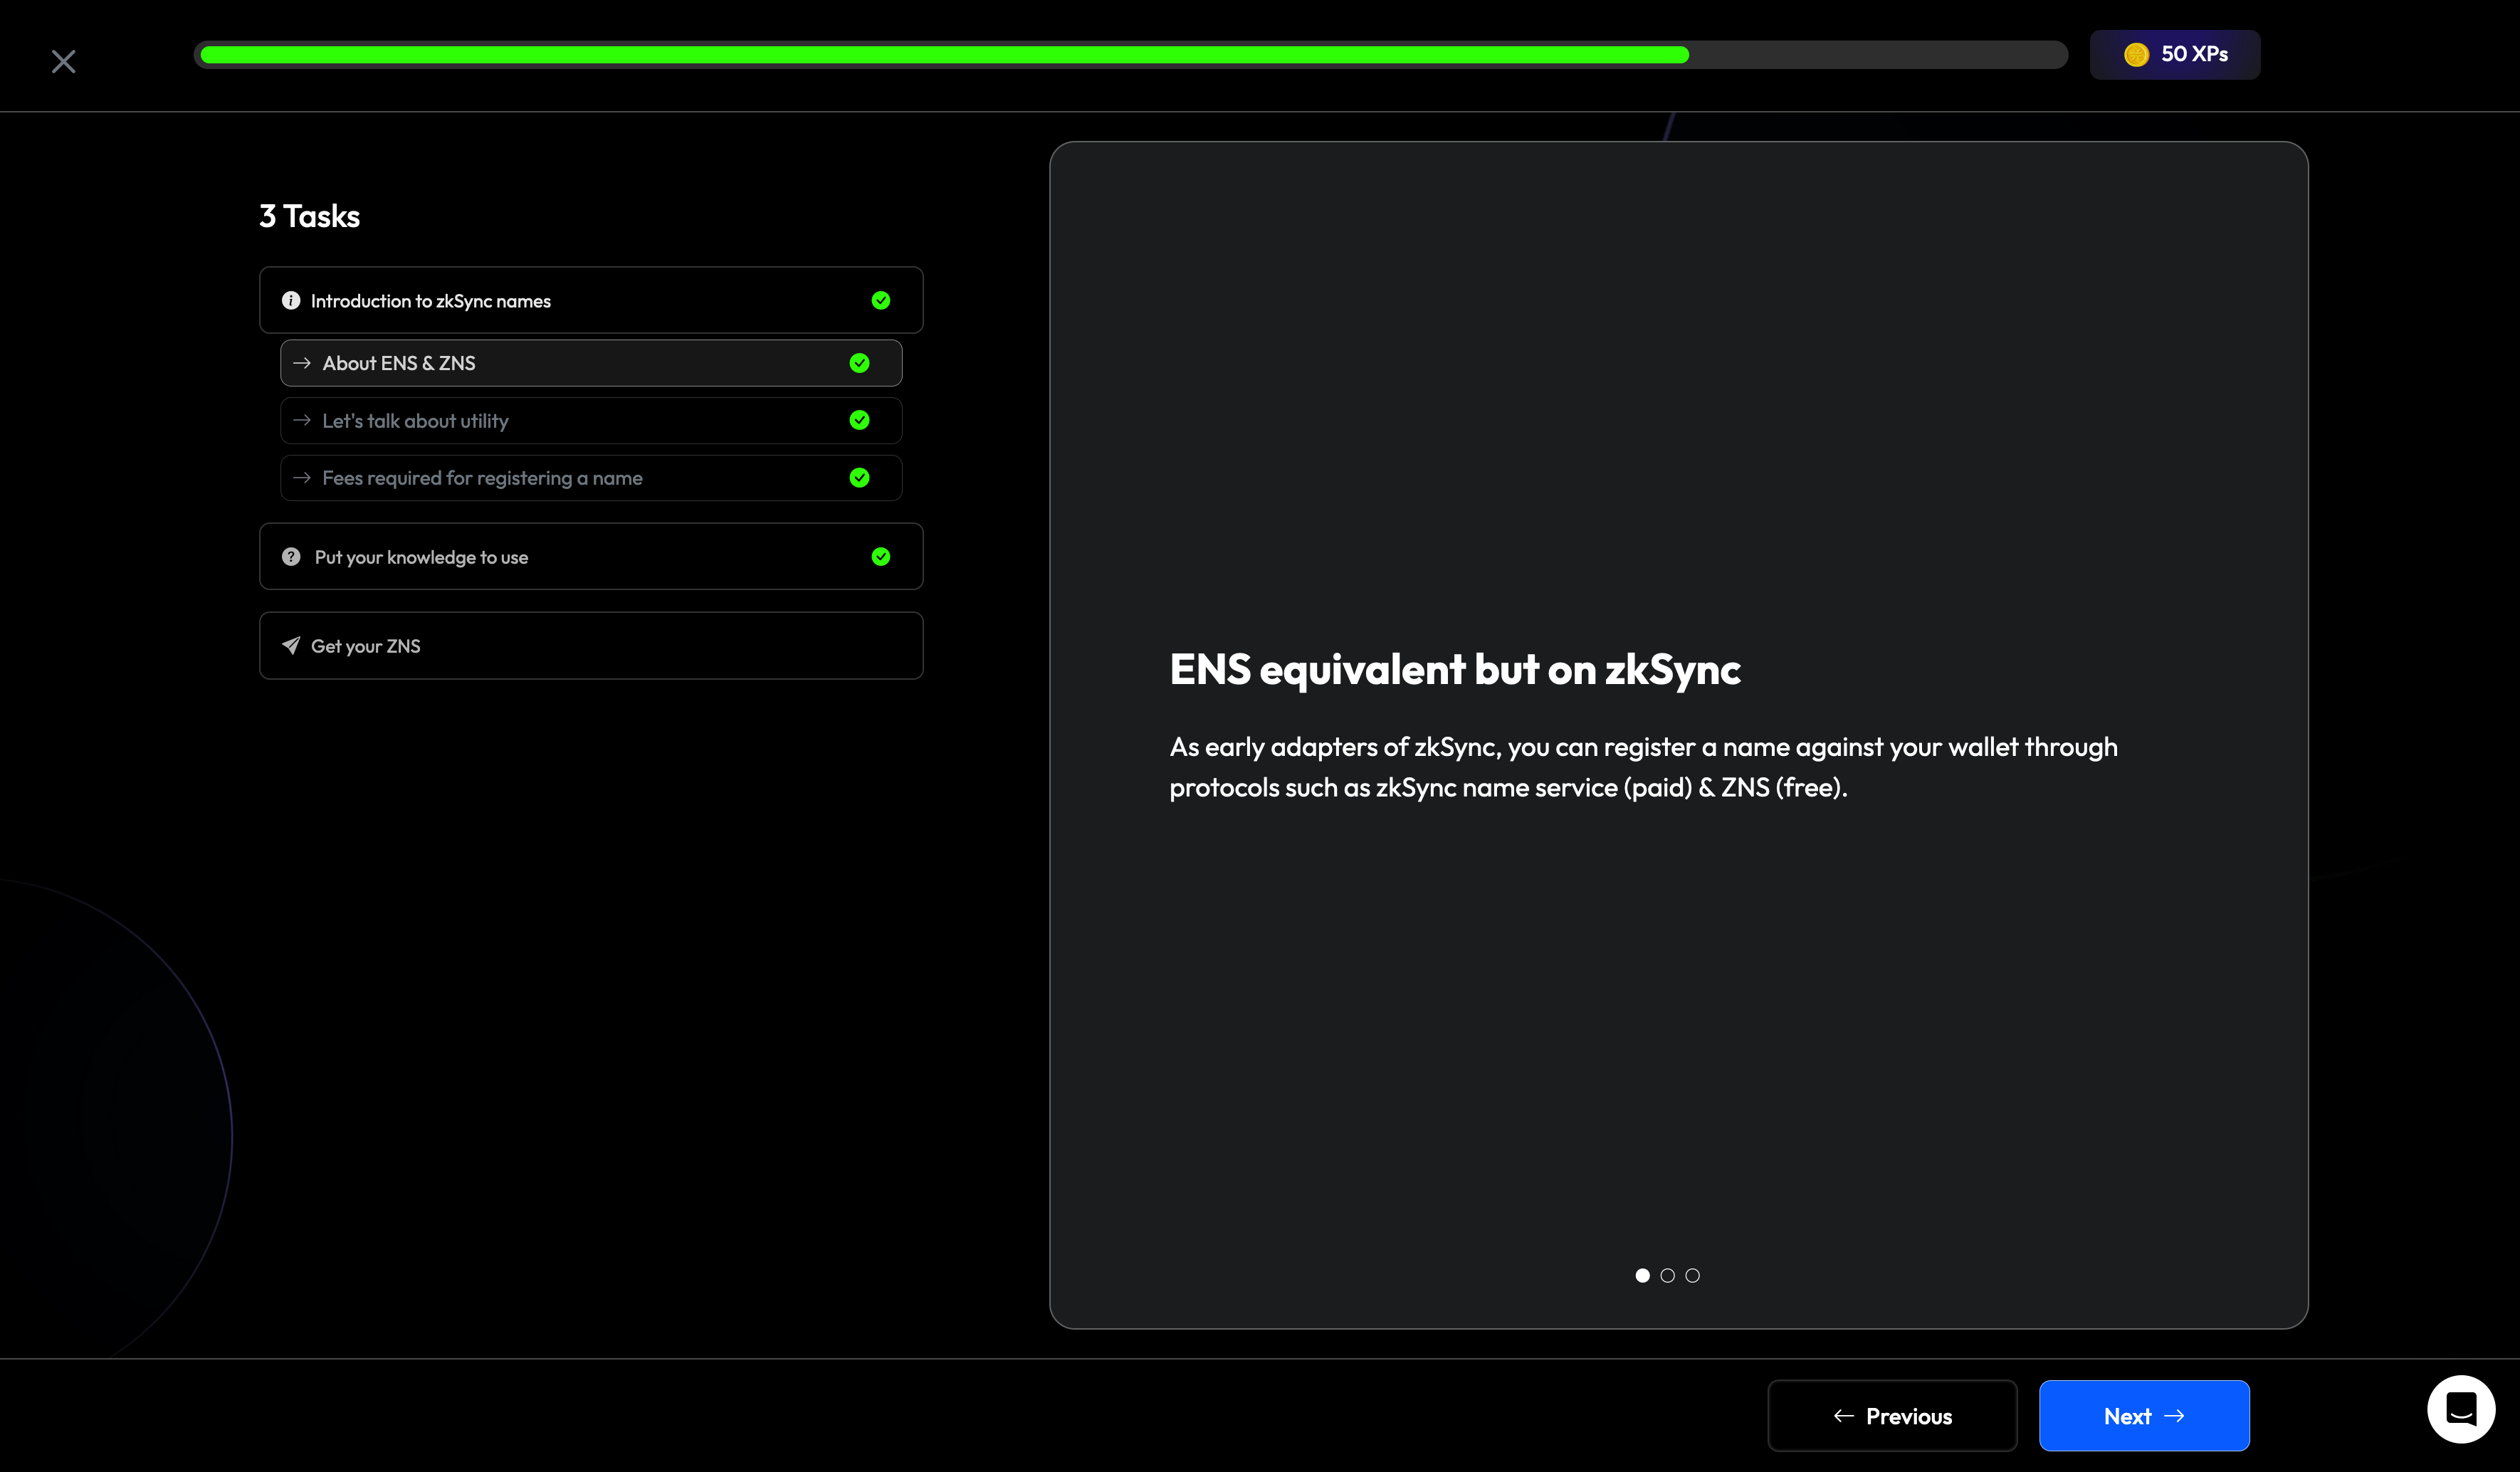Screen dimensions: 2520x1472
Task: Select the third slide pagination dot
Action: click(1692, 1275)
